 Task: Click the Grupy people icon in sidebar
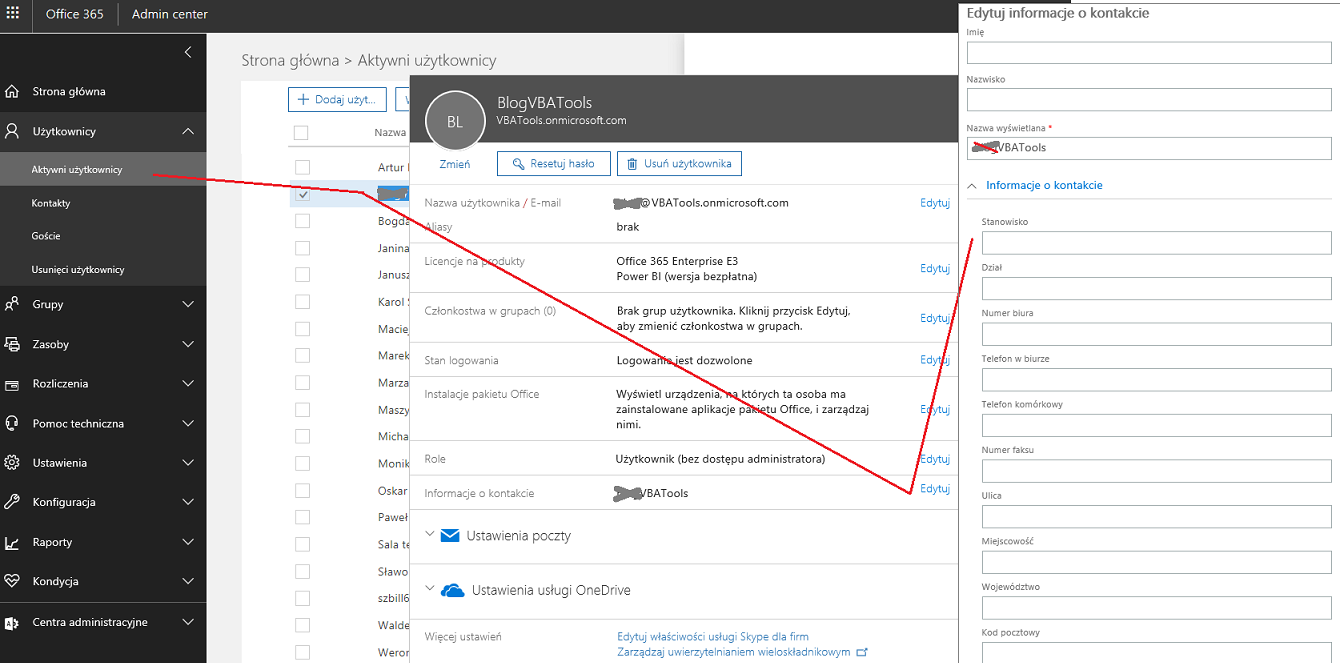point(13,305)
